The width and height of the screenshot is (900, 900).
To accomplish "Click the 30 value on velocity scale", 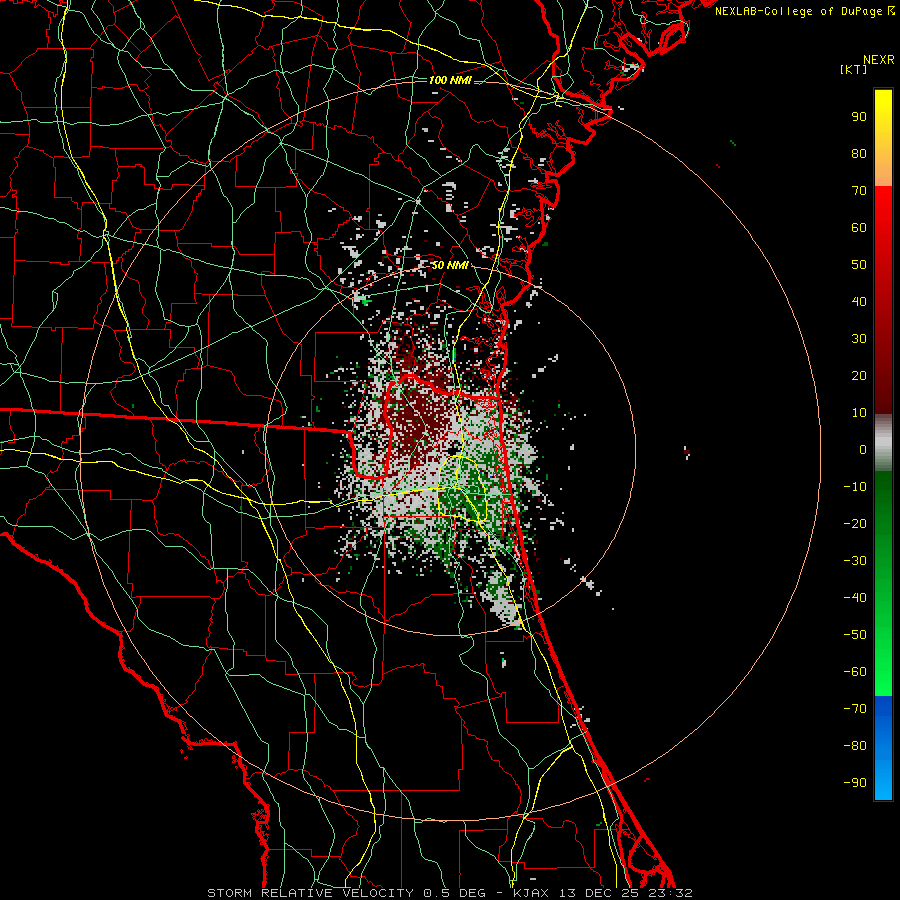I will tap(859, 339).
